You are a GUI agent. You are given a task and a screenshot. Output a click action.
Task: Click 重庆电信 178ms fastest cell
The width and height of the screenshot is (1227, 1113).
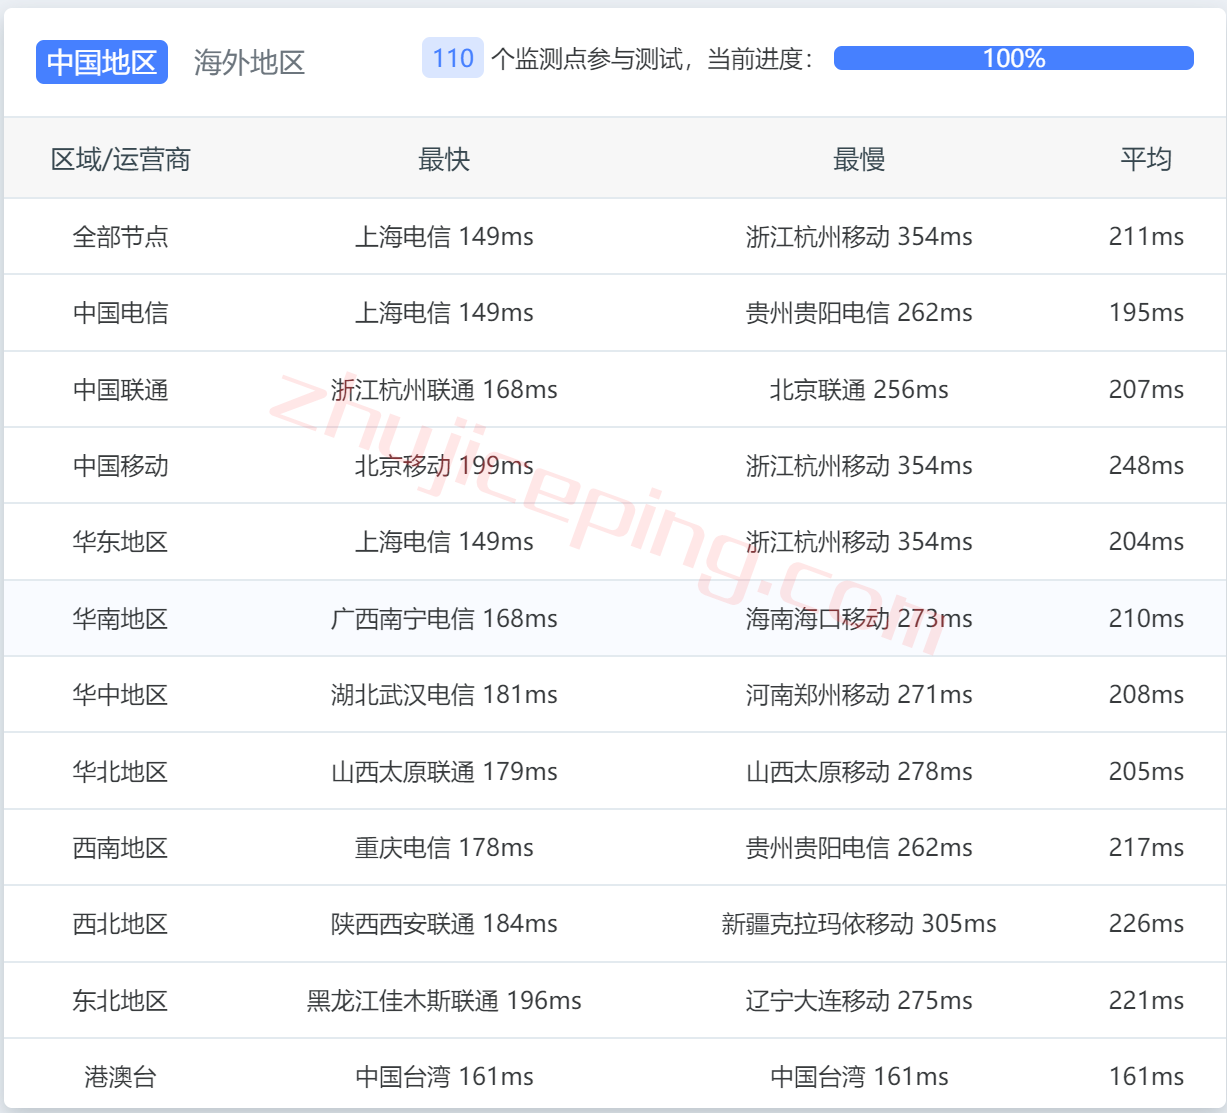click(x=444, y=848)
